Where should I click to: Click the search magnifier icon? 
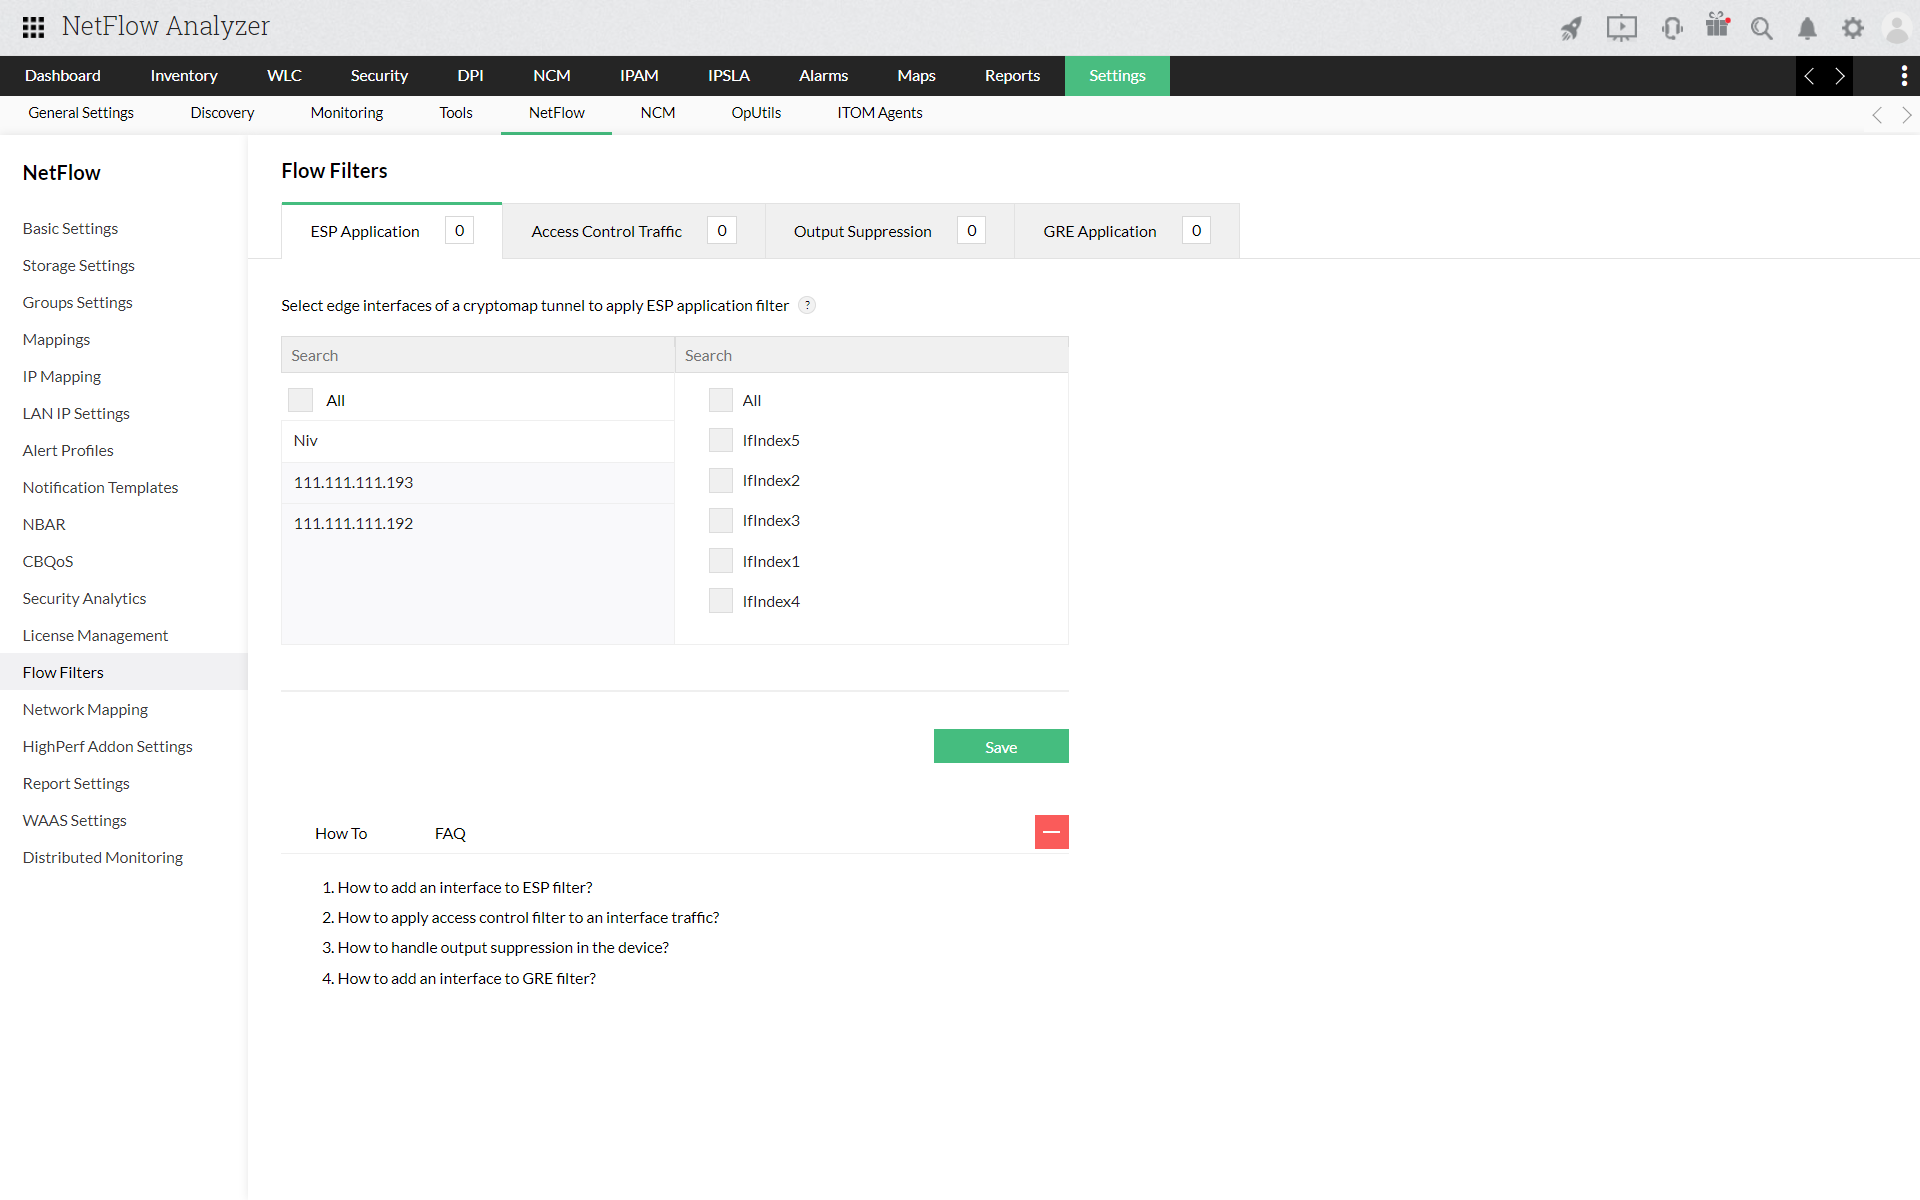click(x=1762, y=28)
